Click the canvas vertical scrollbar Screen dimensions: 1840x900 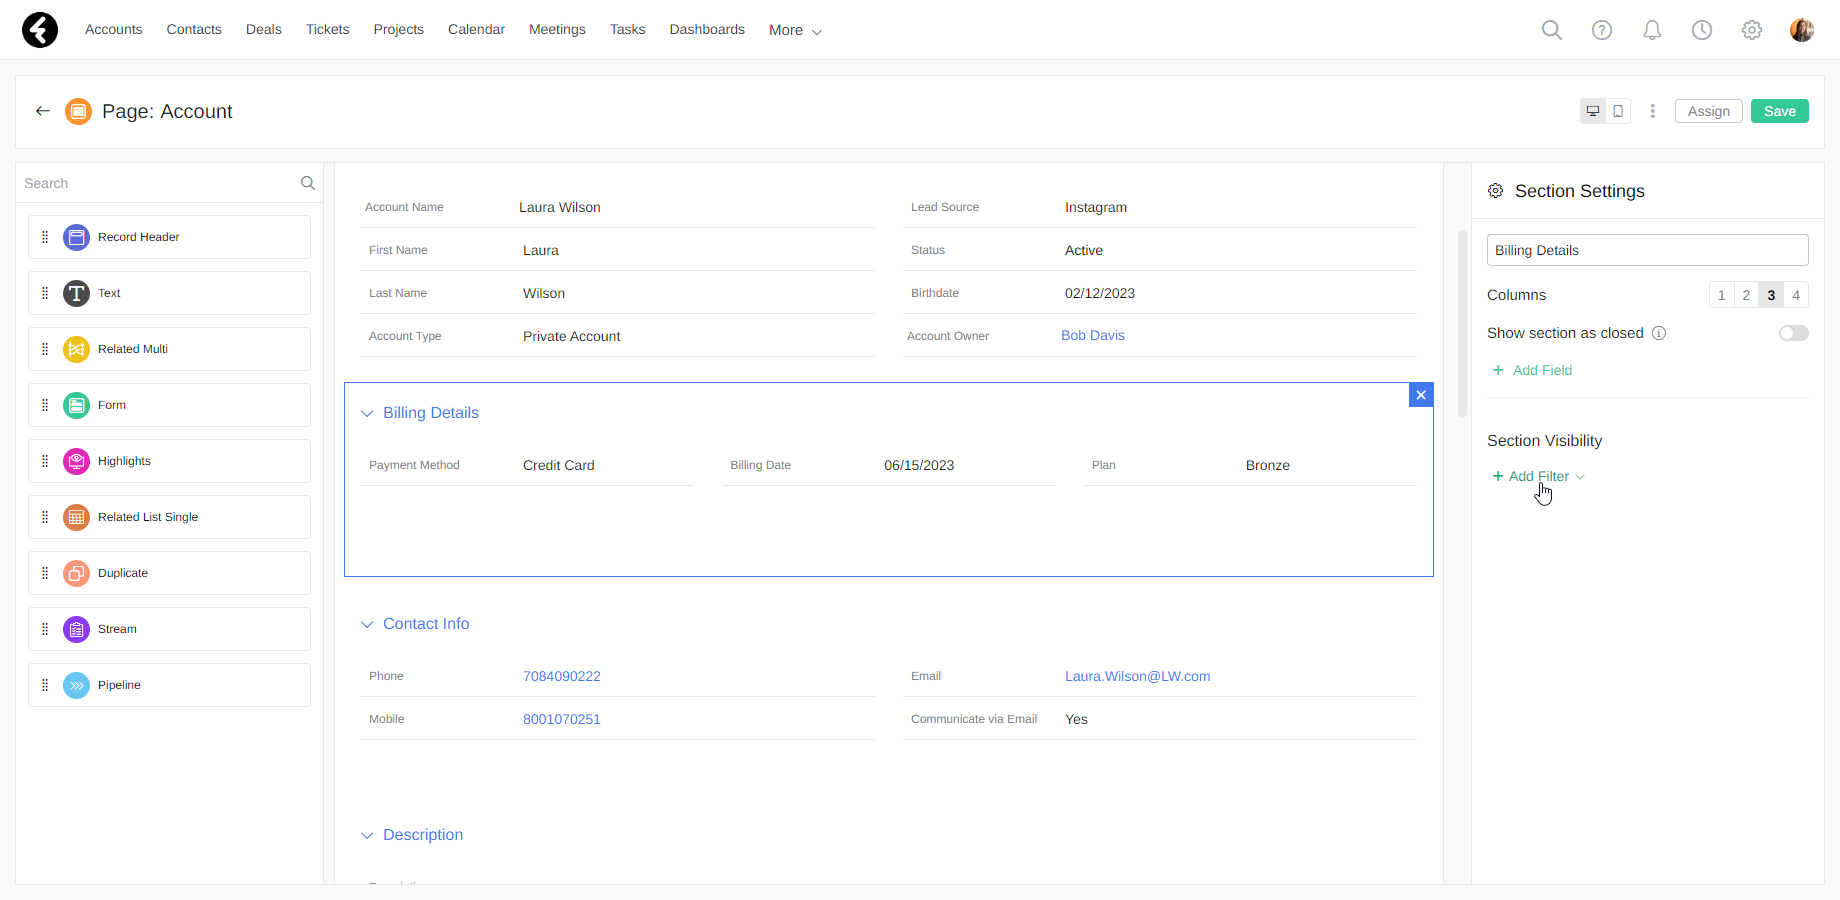tap(1462, 322)
